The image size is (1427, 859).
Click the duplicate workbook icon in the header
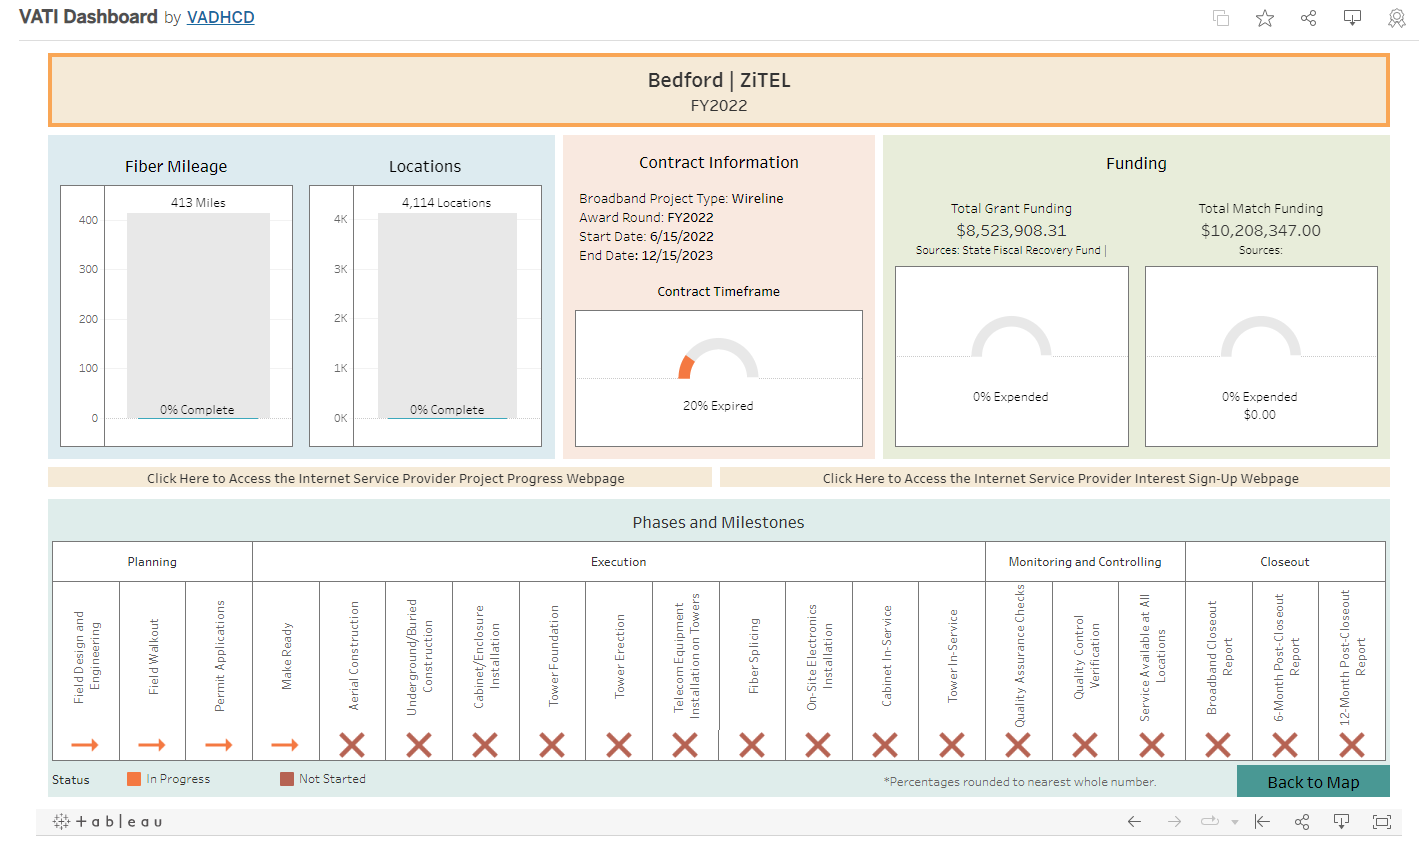(x=1221, y=18)
